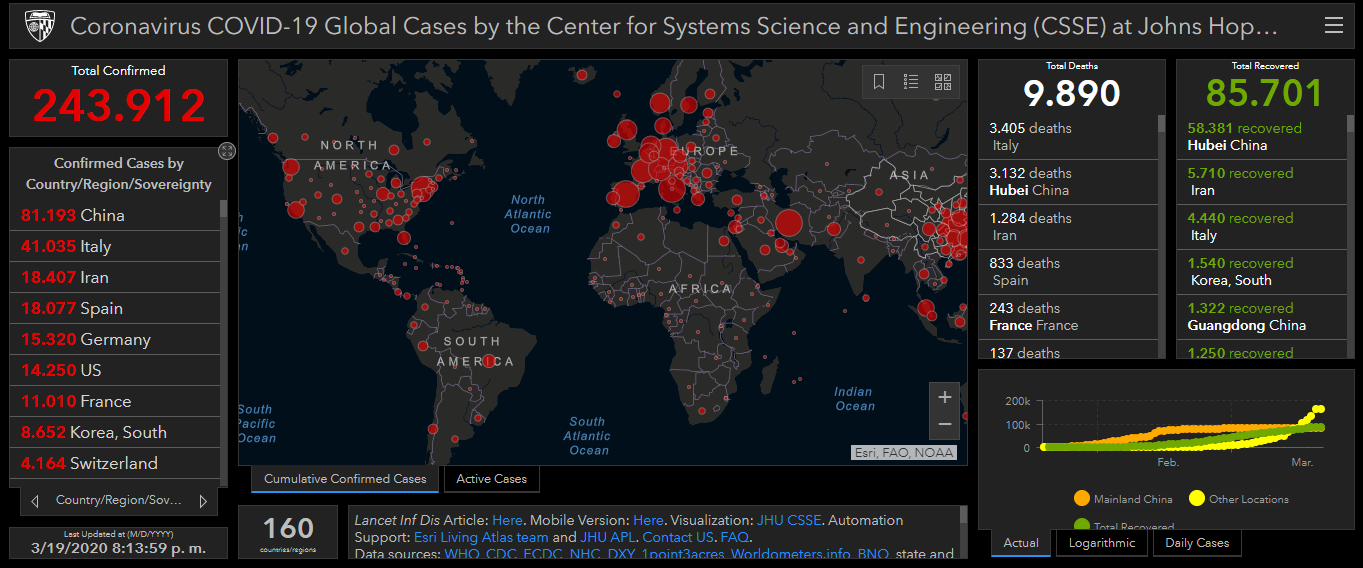The image size is (1363, 568).
Task: Open the Esri Living Atlas team link
Action: [x=481, y=537]
